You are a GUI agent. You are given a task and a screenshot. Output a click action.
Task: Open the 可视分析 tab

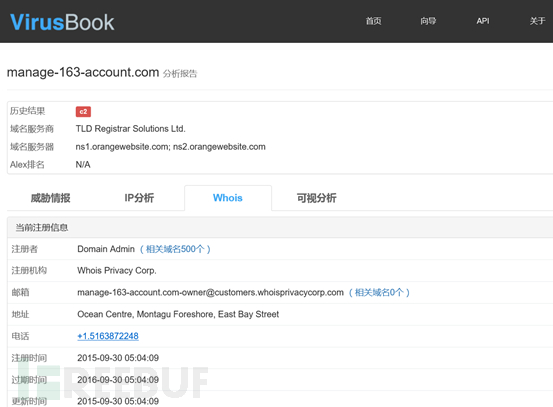tap(316, 198)
